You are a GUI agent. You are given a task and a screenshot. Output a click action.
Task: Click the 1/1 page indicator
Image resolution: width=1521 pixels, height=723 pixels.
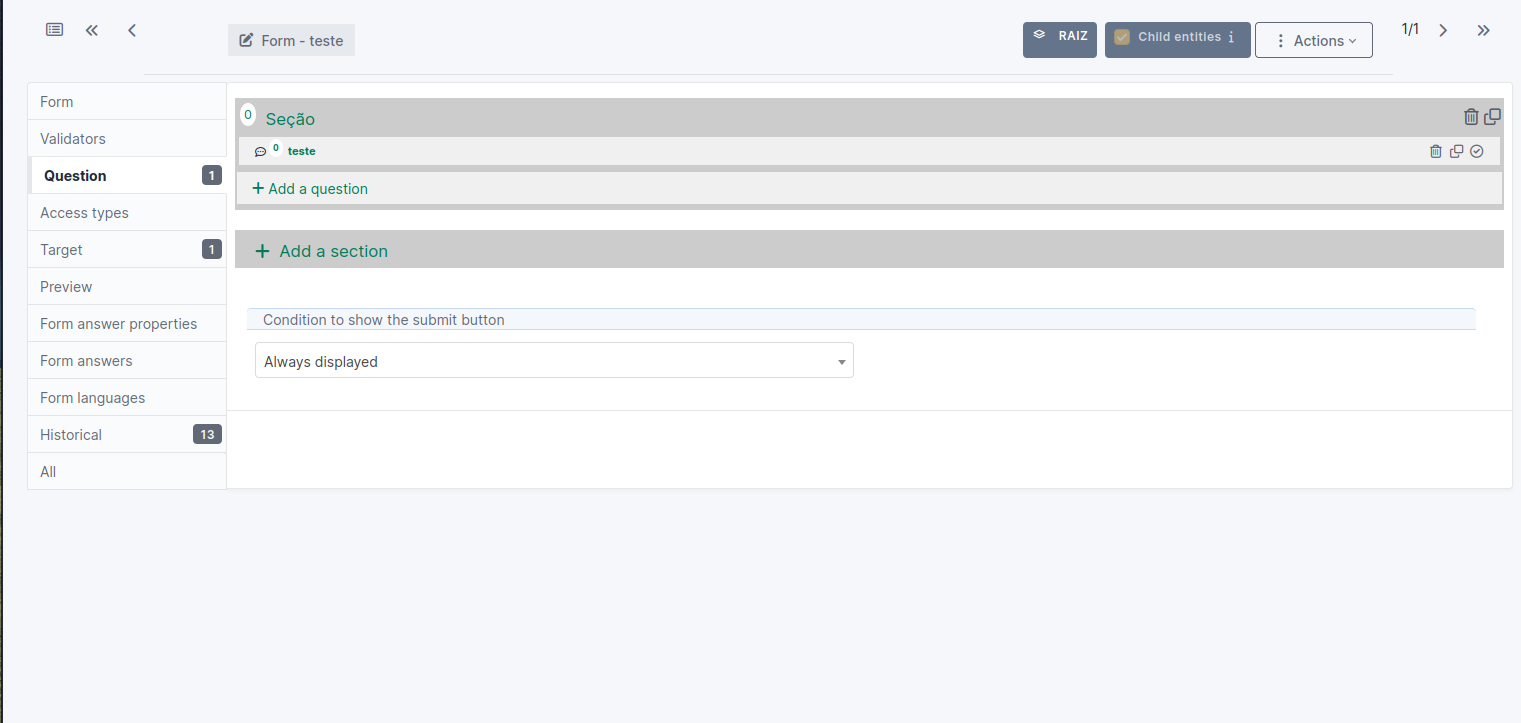[x=1410, y=29]
